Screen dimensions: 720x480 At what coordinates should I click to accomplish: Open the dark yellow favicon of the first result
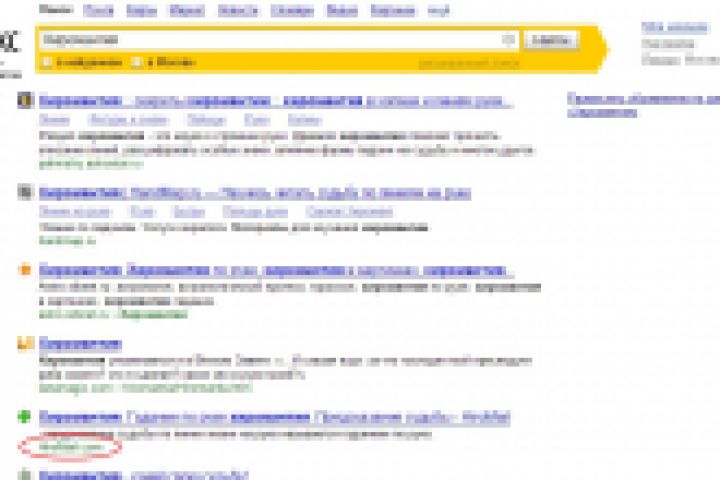pos(26,100)
